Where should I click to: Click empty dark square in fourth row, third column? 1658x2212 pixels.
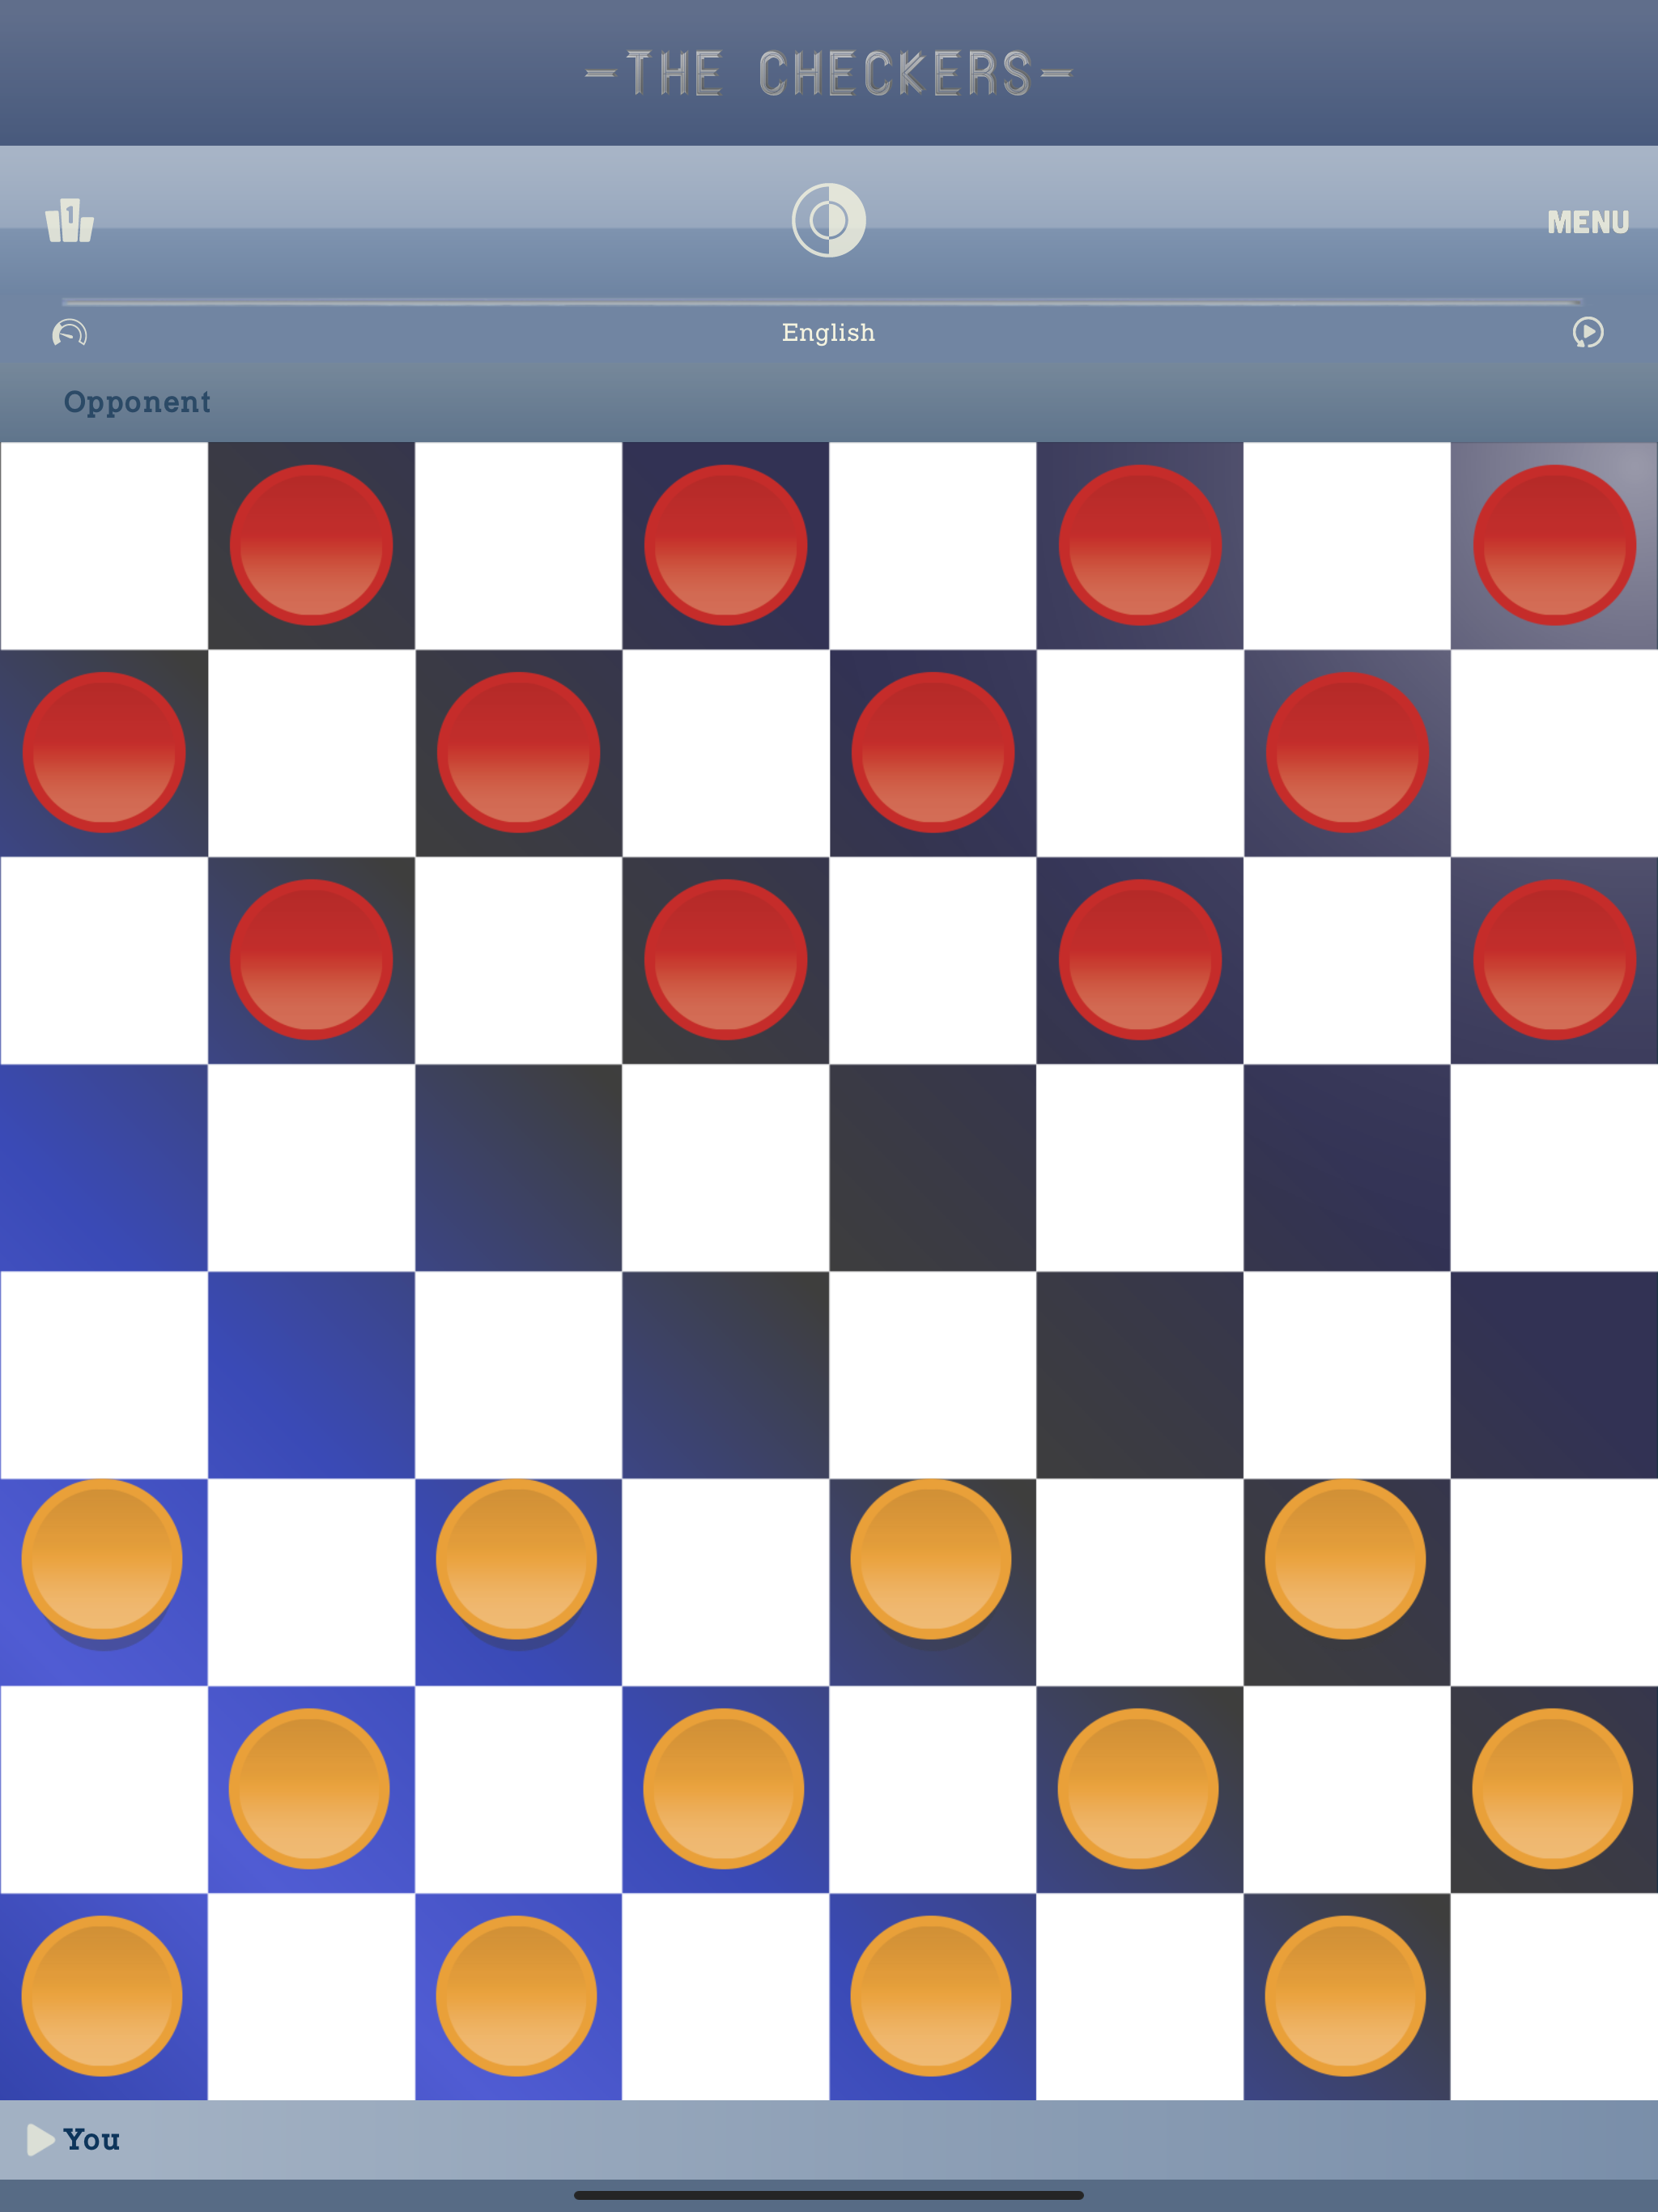[x=518, y=1167]
